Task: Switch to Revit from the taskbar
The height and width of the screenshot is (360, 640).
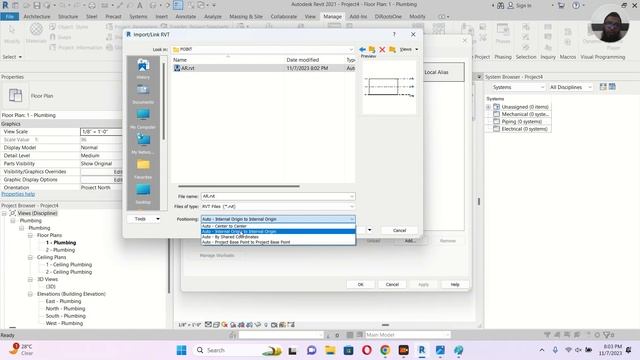Action: tap(422, 350)
